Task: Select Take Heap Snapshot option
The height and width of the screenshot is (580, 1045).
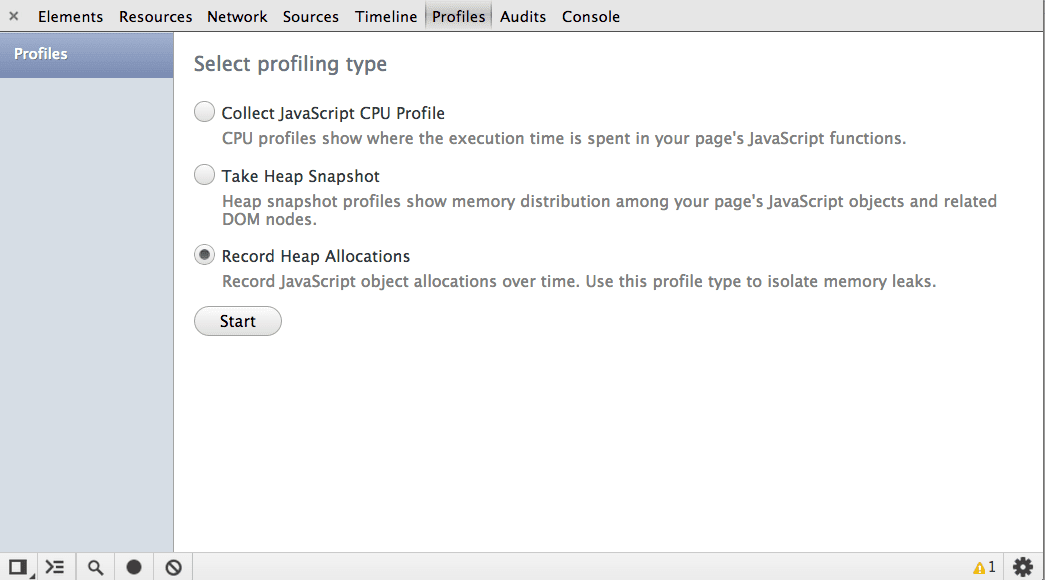Action: [204, 174]
